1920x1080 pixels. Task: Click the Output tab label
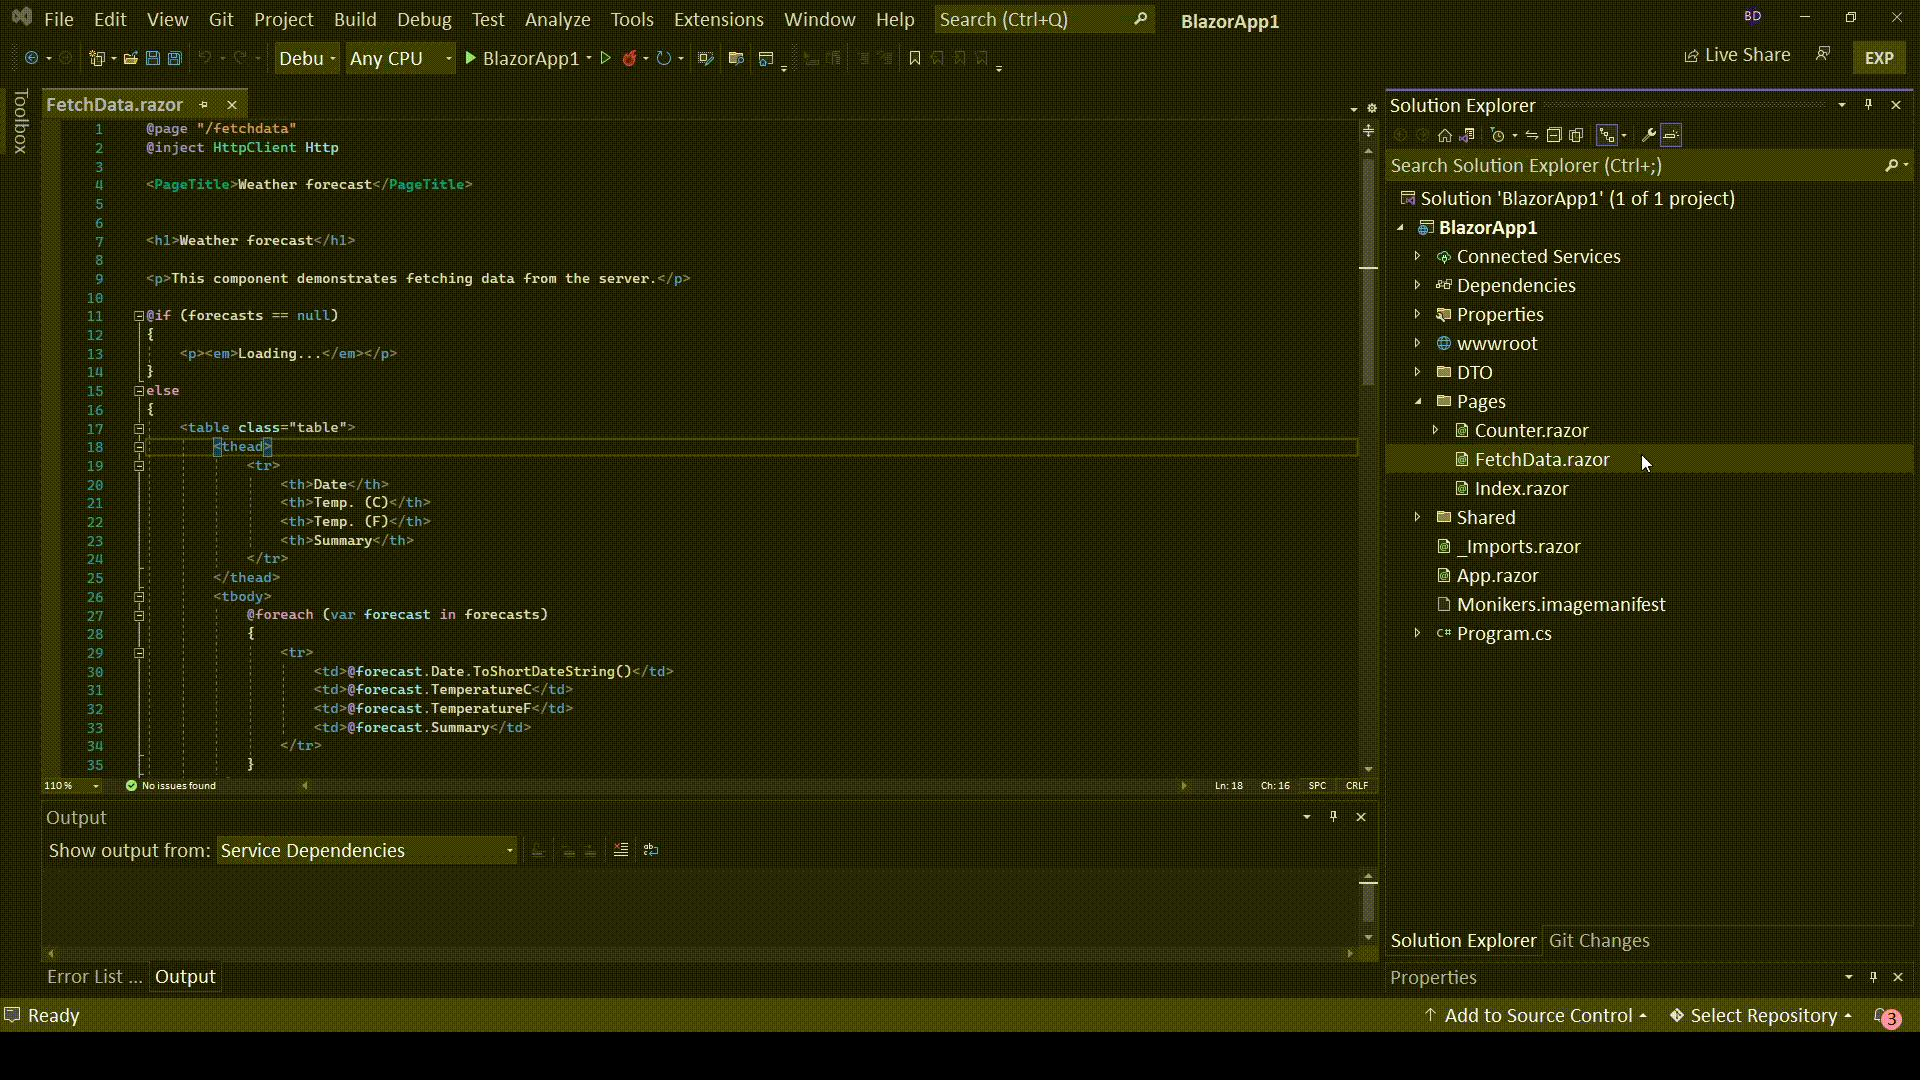[185, 977]
